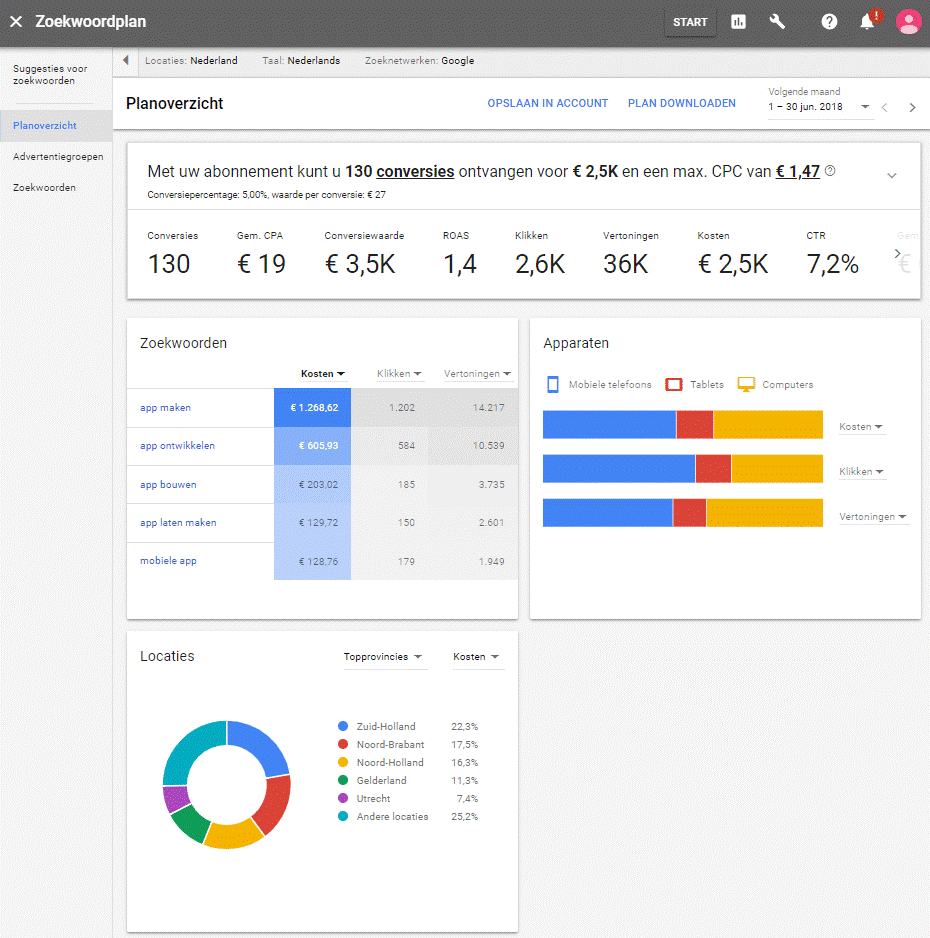Open the Topprovincies dropdown

click(383, 657)
